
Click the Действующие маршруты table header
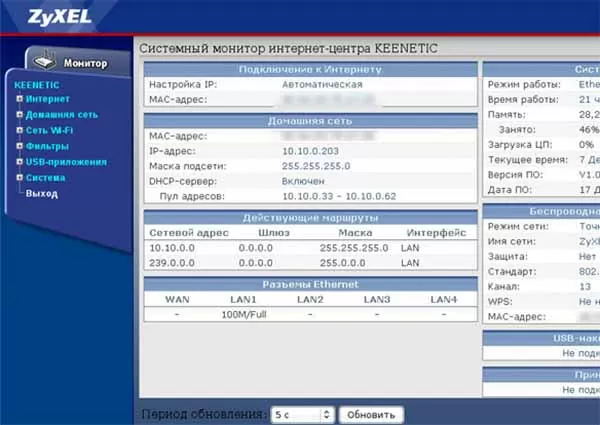(x=309, y=217)
